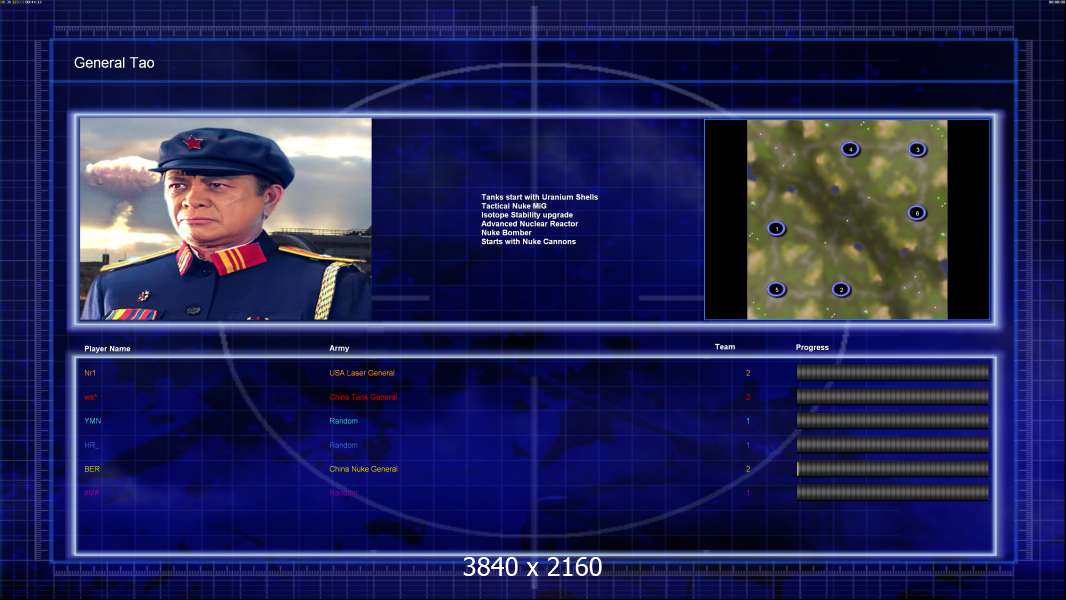Click the 'Advanced Nuclear Reactor' line

[x=530, y=224]
